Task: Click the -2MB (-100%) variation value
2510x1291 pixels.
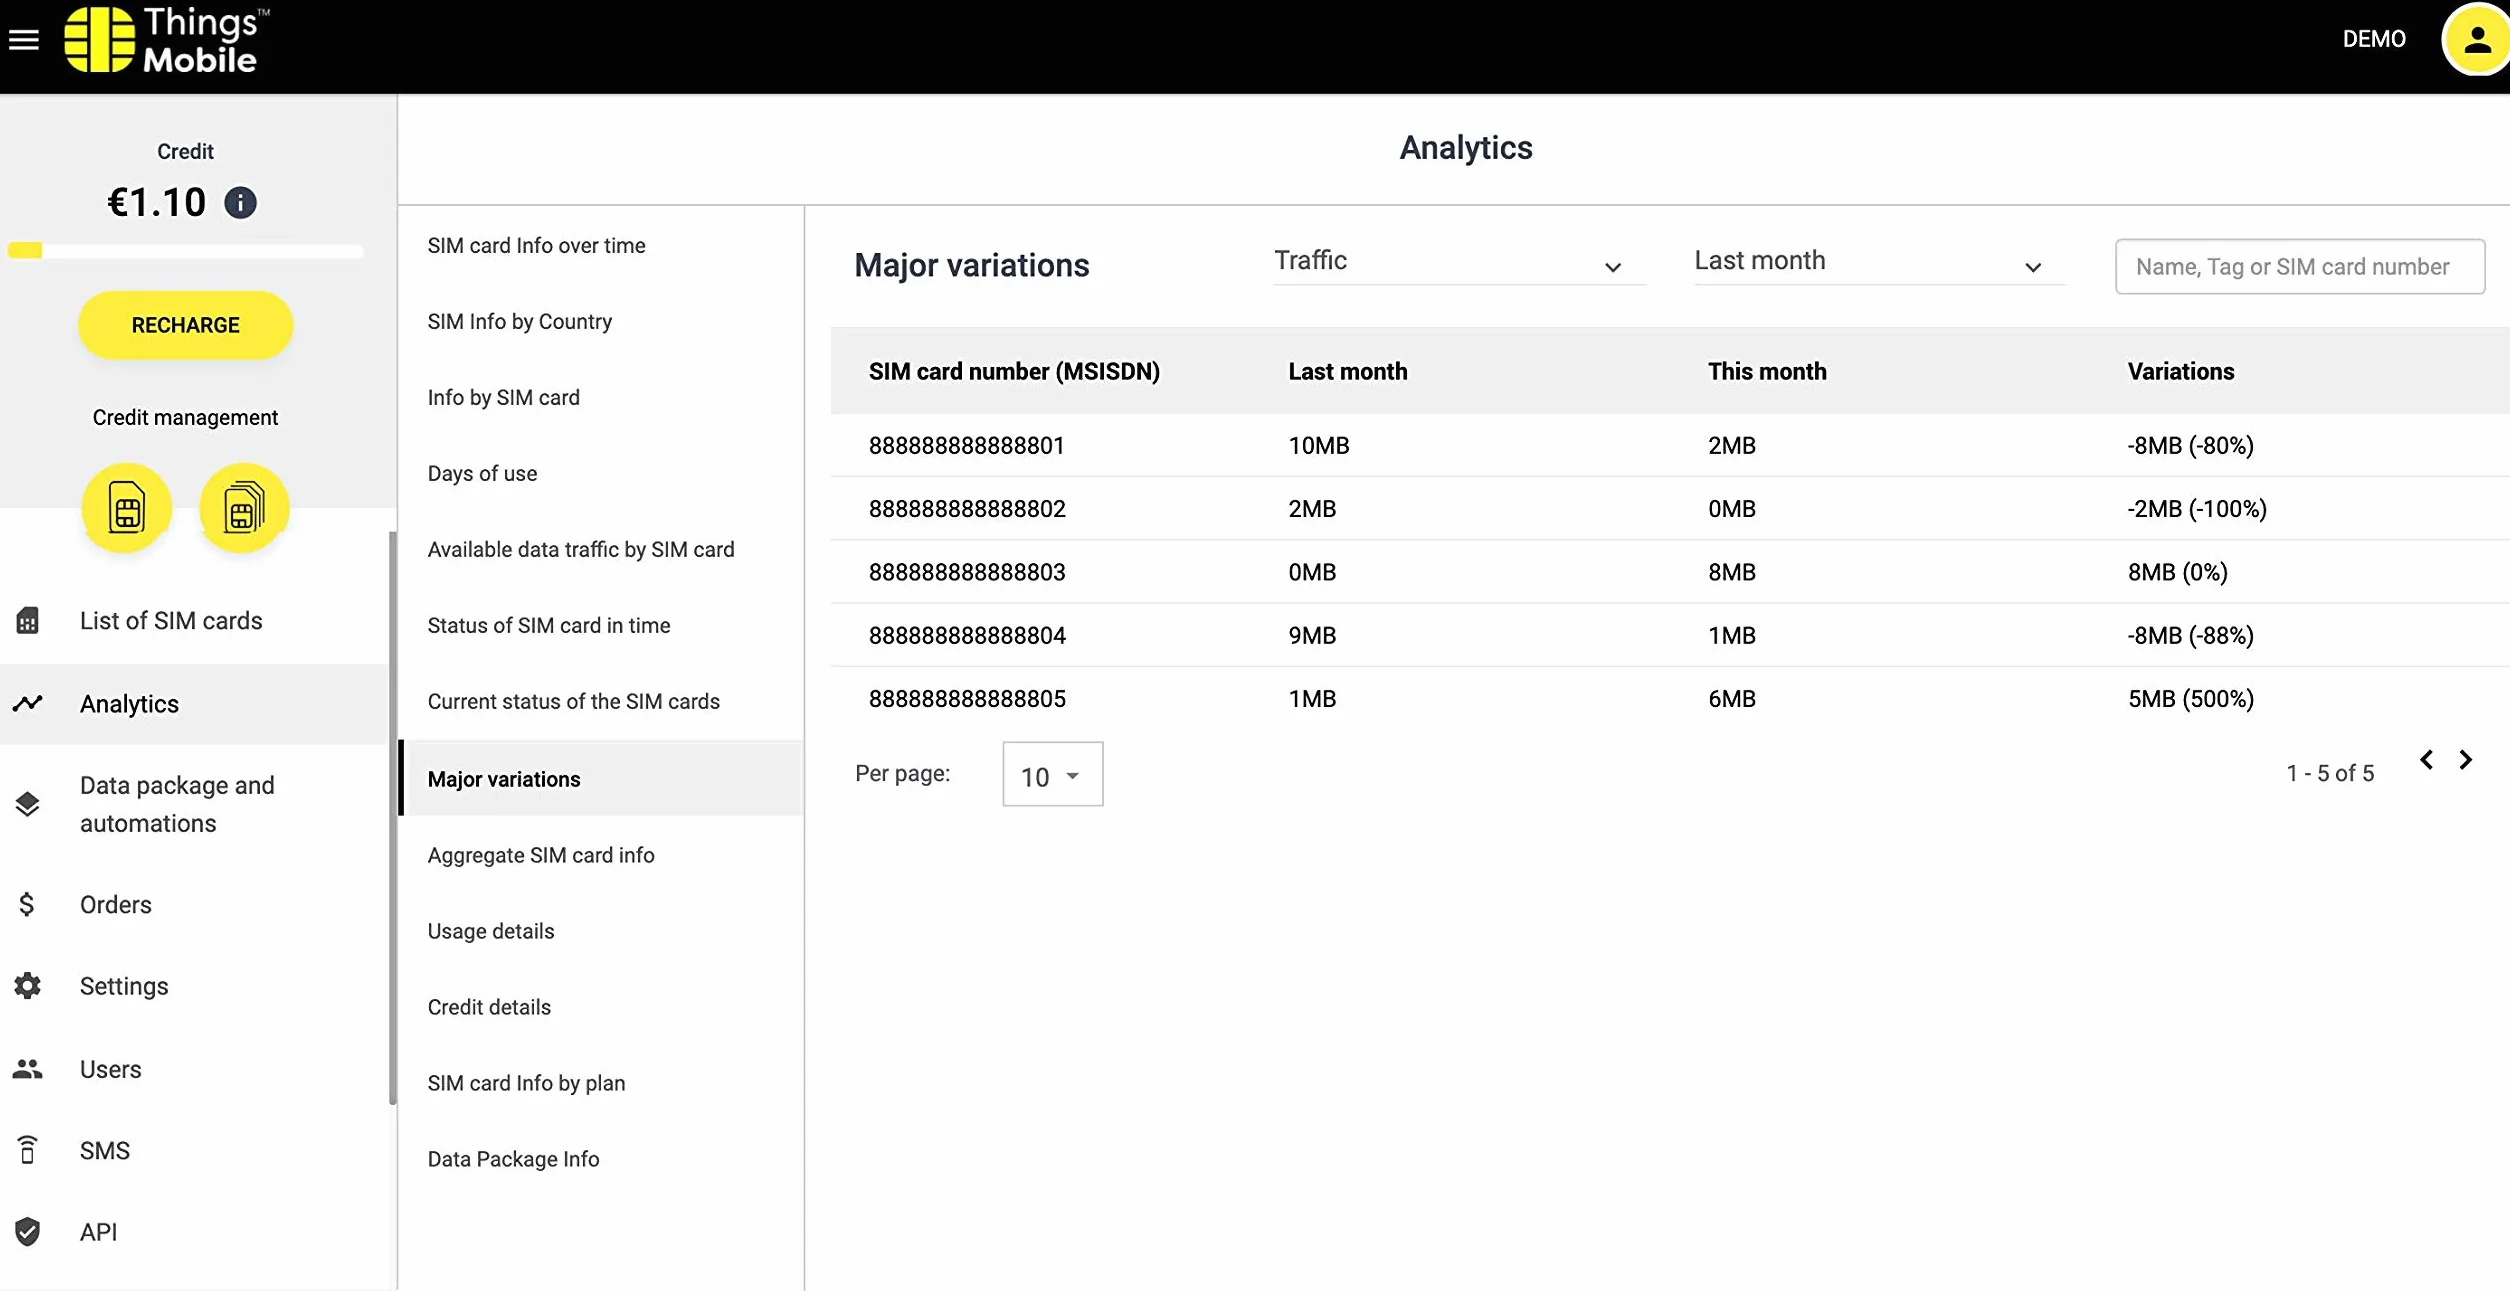Action: pos(2197,509)
